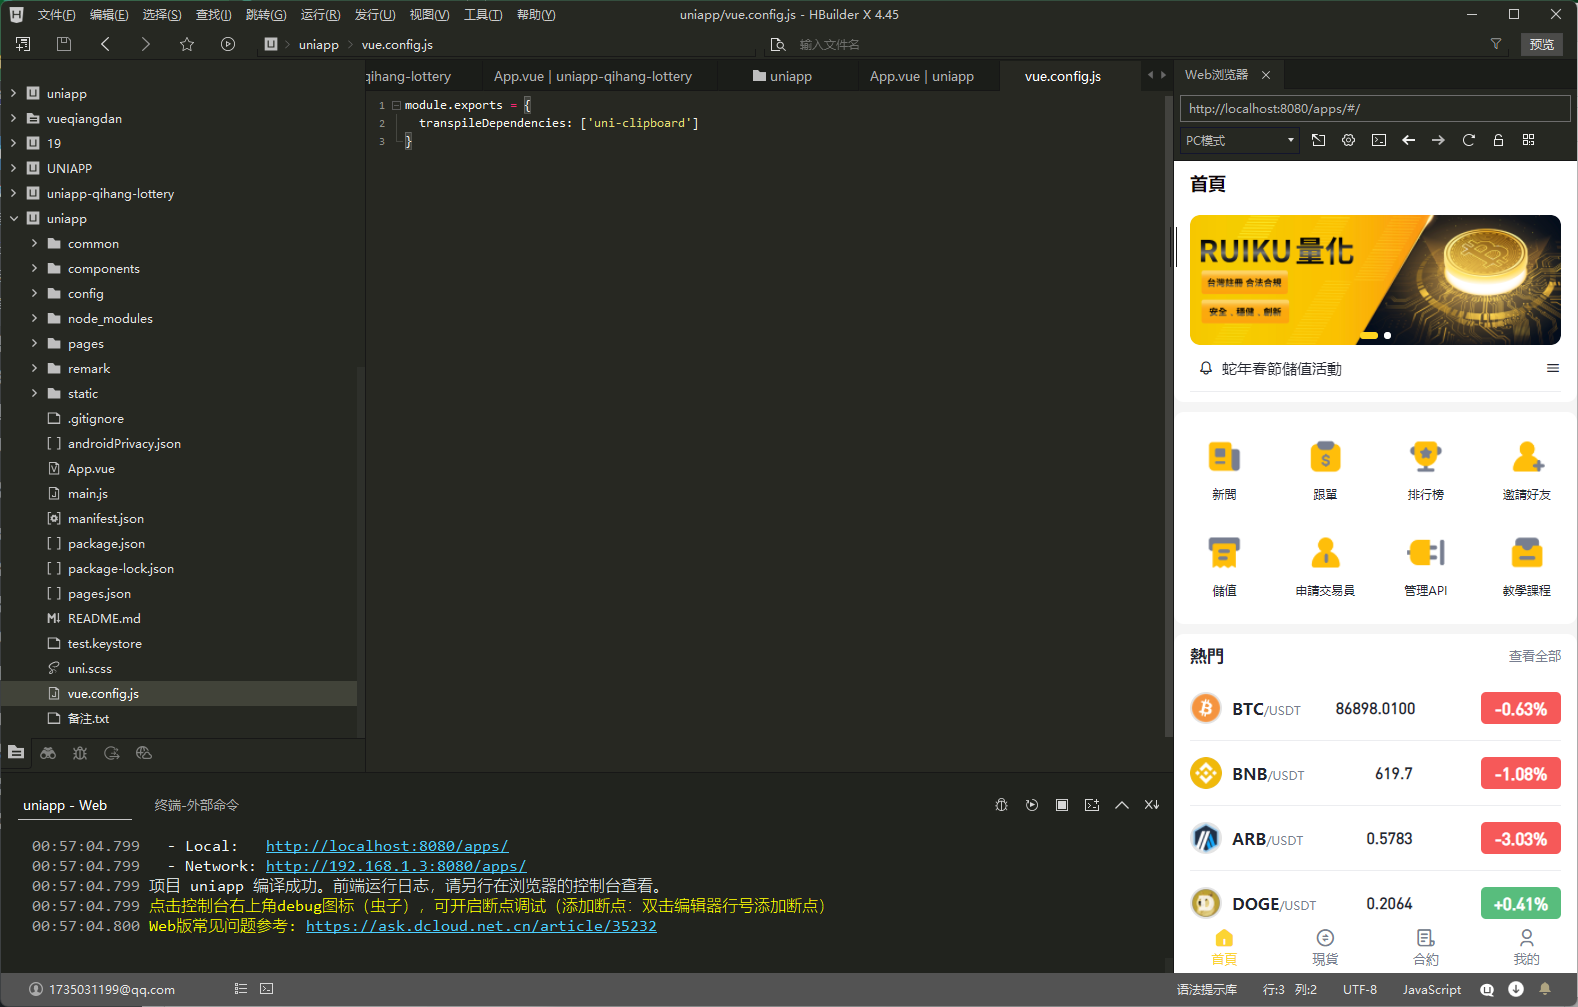Toggle the lock icon in browser toolbar
Viewport: 1578px width, 1007px height.
click(1498, 140)
